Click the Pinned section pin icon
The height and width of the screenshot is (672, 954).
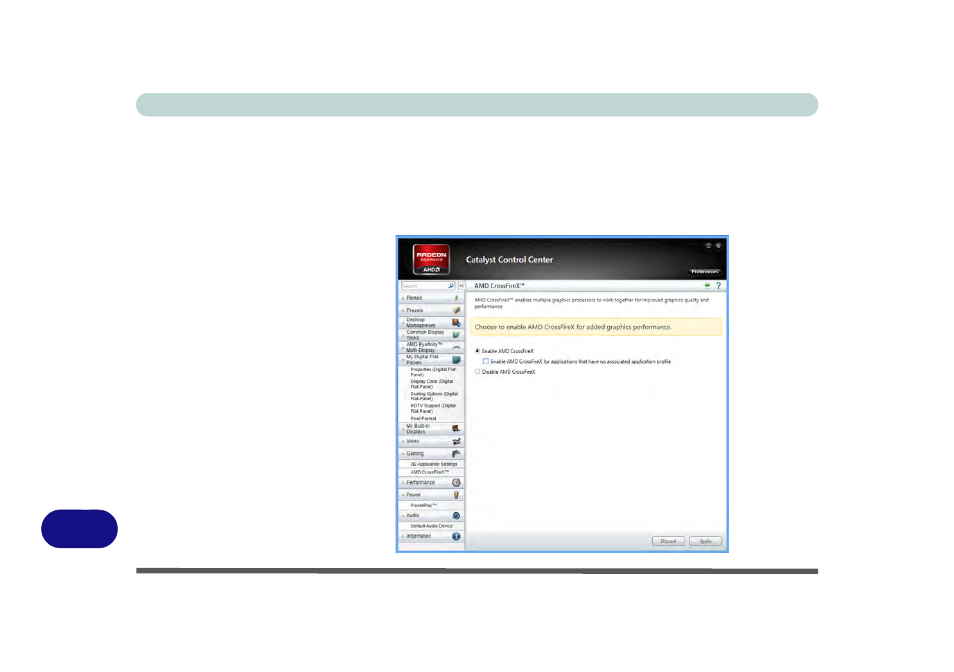click(x=456, y=298)
